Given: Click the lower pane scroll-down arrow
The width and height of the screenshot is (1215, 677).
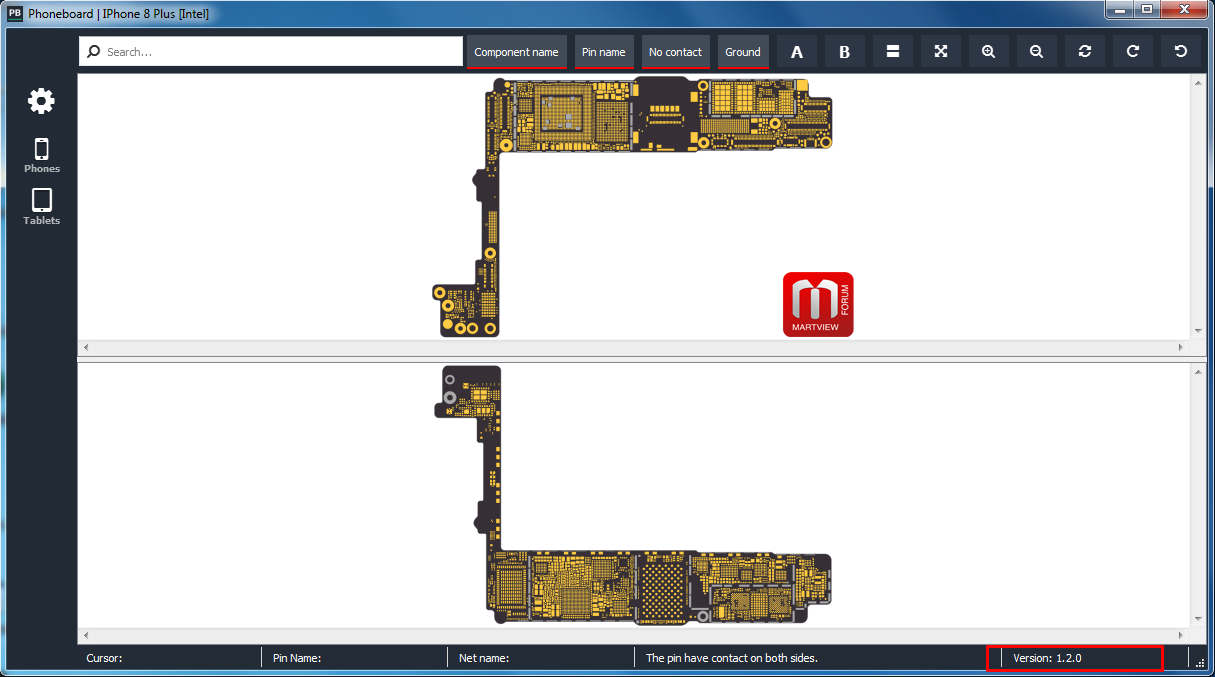Looking at the screenshot, I should point(1198,619).
